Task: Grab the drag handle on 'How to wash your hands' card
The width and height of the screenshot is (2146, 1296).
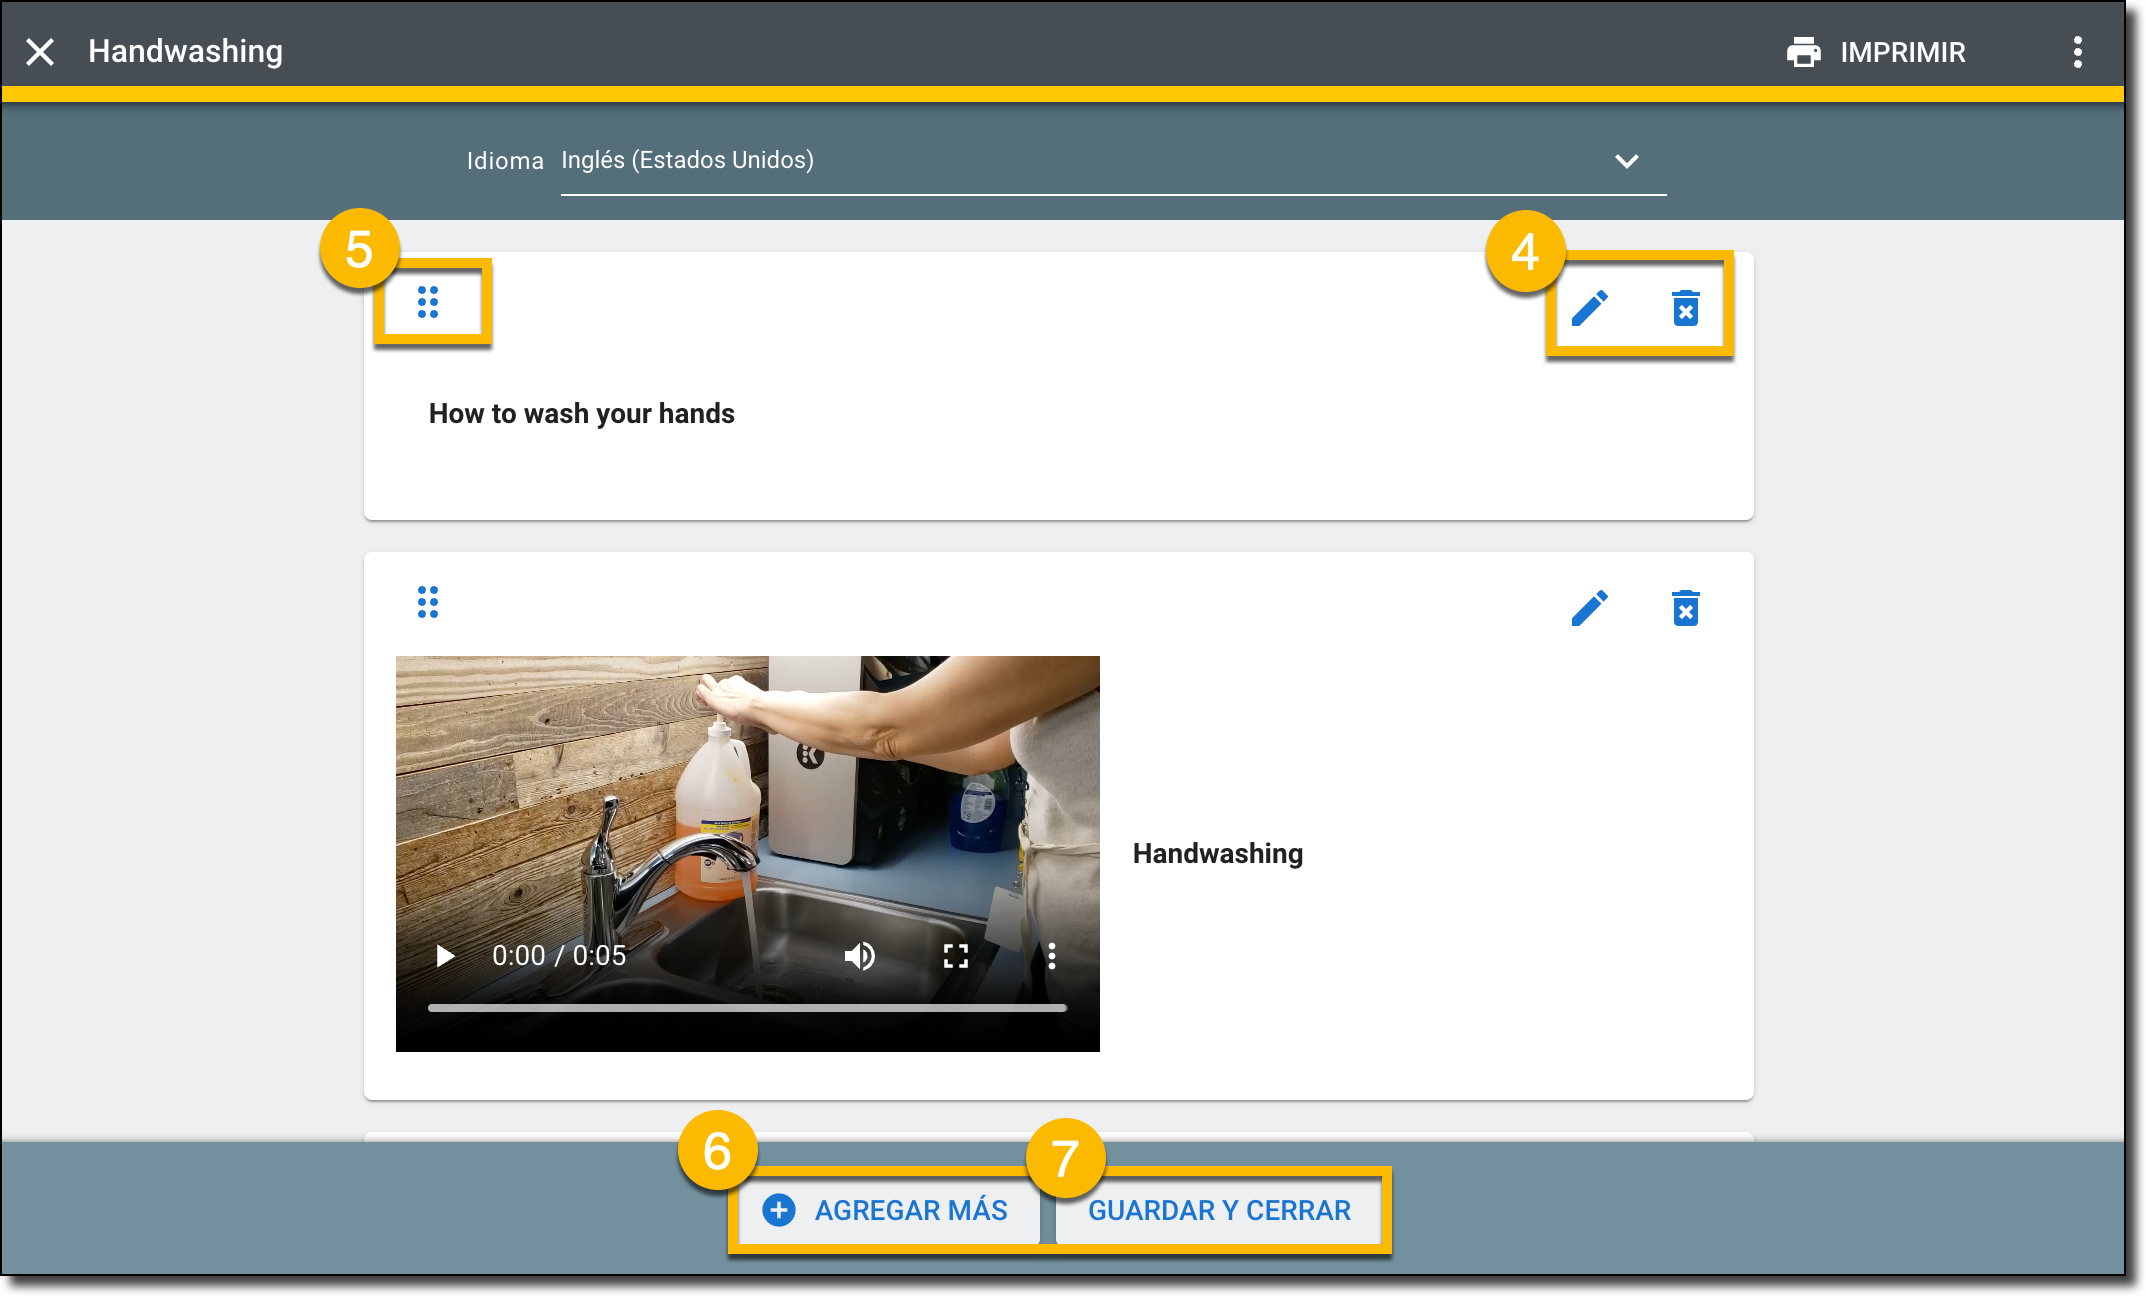Action: [x=428, y=302]
